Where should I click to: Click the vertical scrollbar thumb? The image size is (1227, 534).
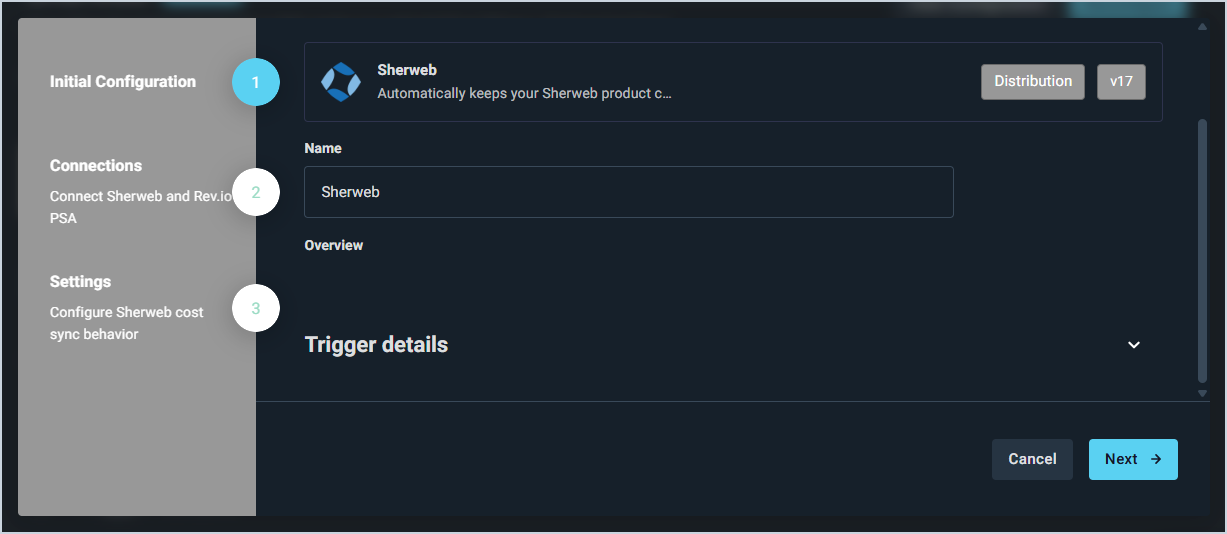point(1202,250)
